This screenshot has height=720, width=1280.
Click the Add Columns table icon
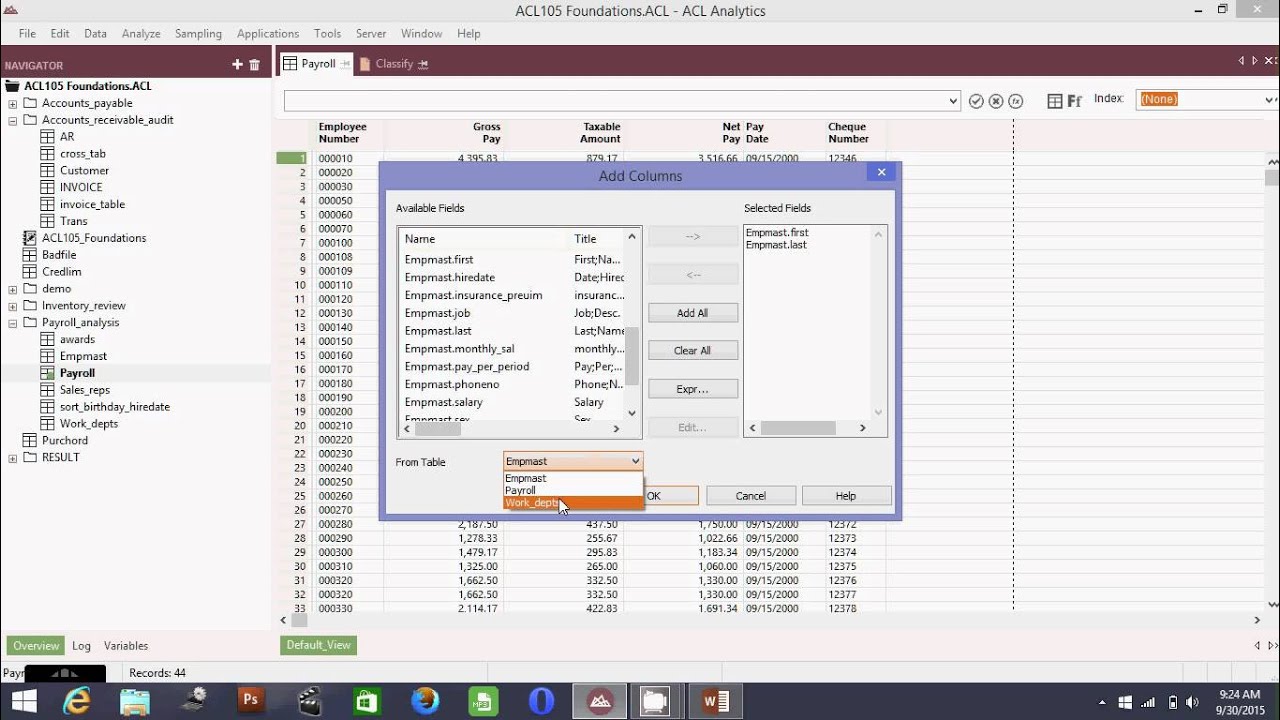click(x=1055, y=101)
